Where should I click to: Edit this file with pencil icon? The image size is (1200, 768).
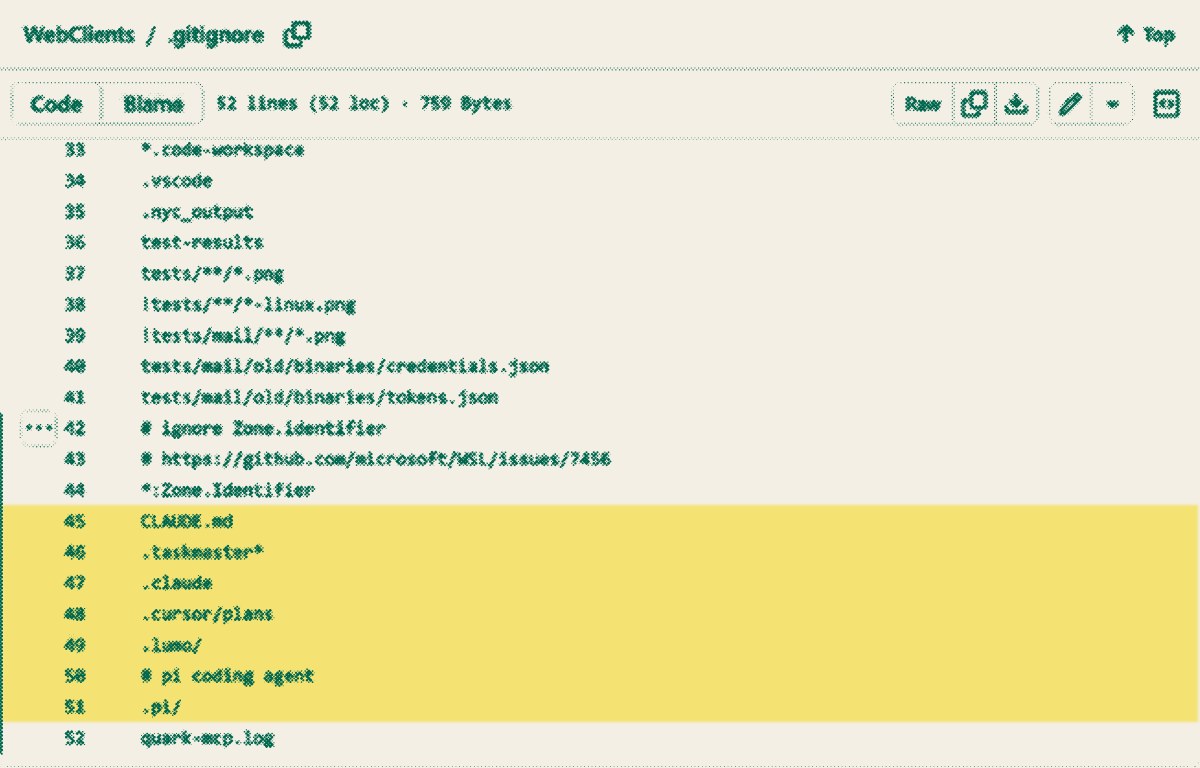point(1071,104)
